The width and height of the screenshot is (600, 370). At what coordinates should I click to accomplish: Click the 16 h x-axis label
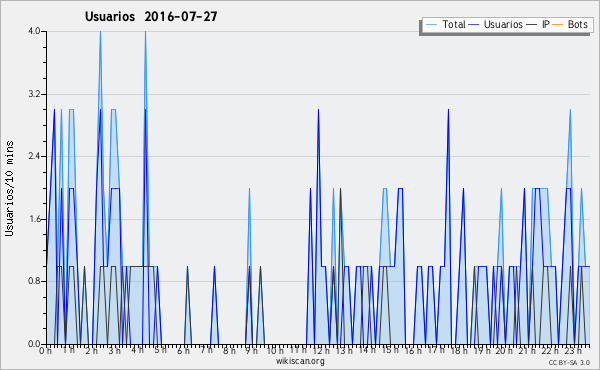tap(413, 350)
